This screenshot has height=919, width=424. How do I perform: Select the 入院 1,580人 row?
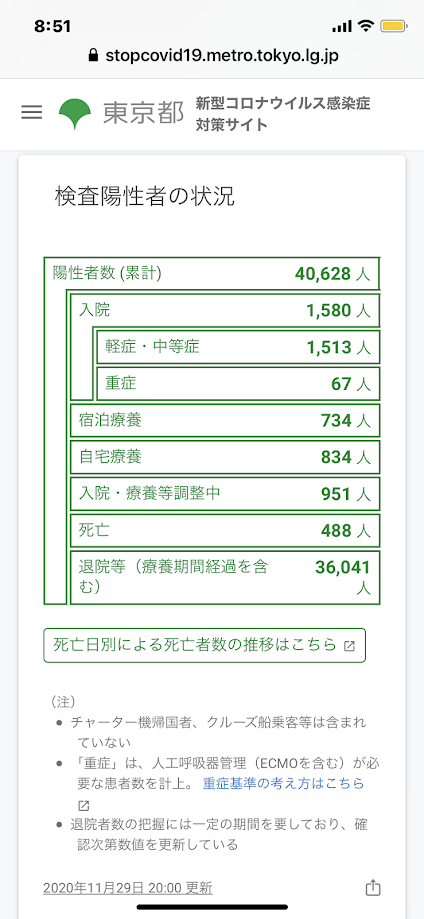(x=225, y=311)
